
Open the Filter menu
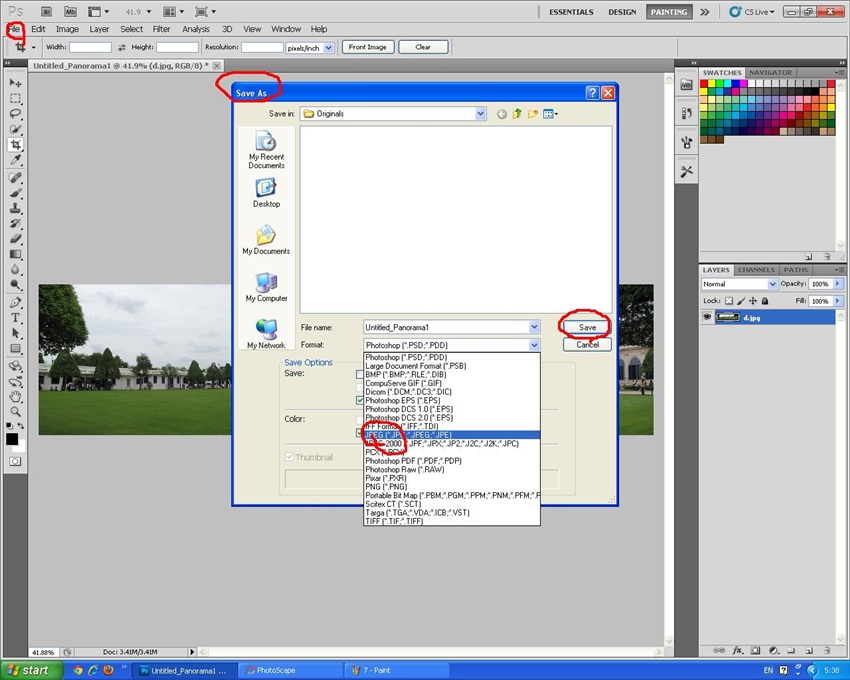[x=161, y=29]
